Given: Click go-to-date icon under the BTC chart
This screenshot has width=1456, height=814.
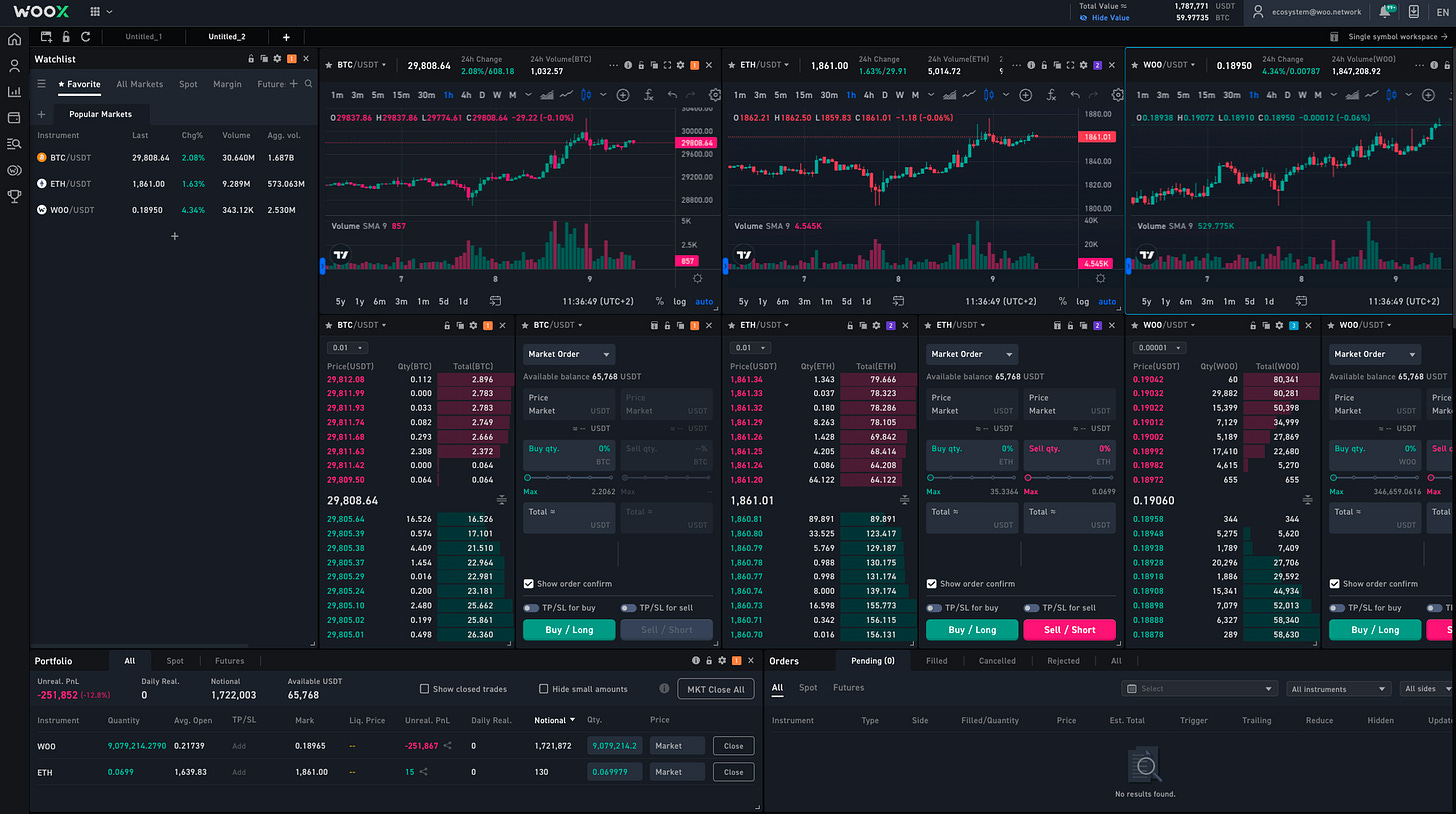Looking at the screenshot, I should (495, 301).
